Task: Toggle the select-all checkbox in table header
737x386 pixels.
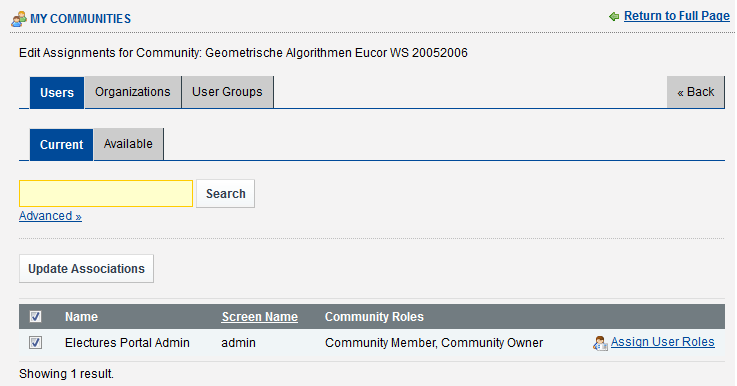Action: (x=35, y=316)
